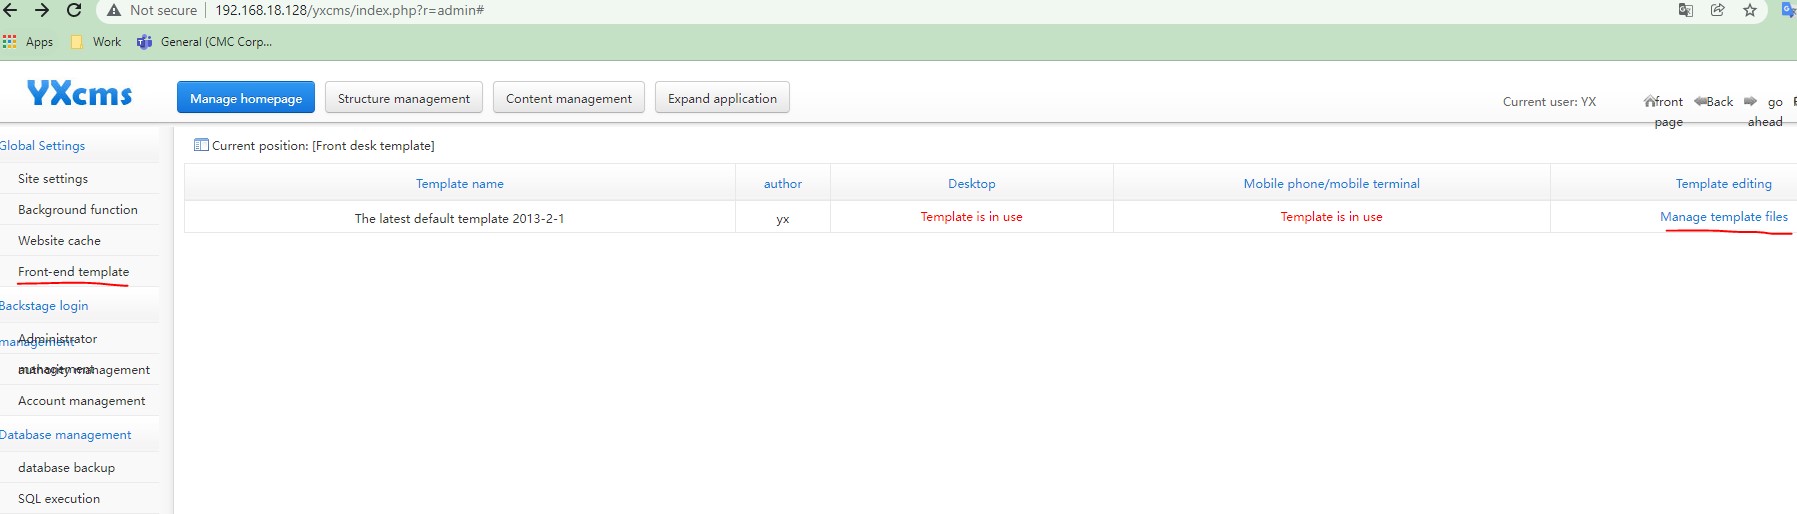Viewport: 1797px width, 514px height.
Task: Click Template is in use under Desktop
Action: coord(971,216)
